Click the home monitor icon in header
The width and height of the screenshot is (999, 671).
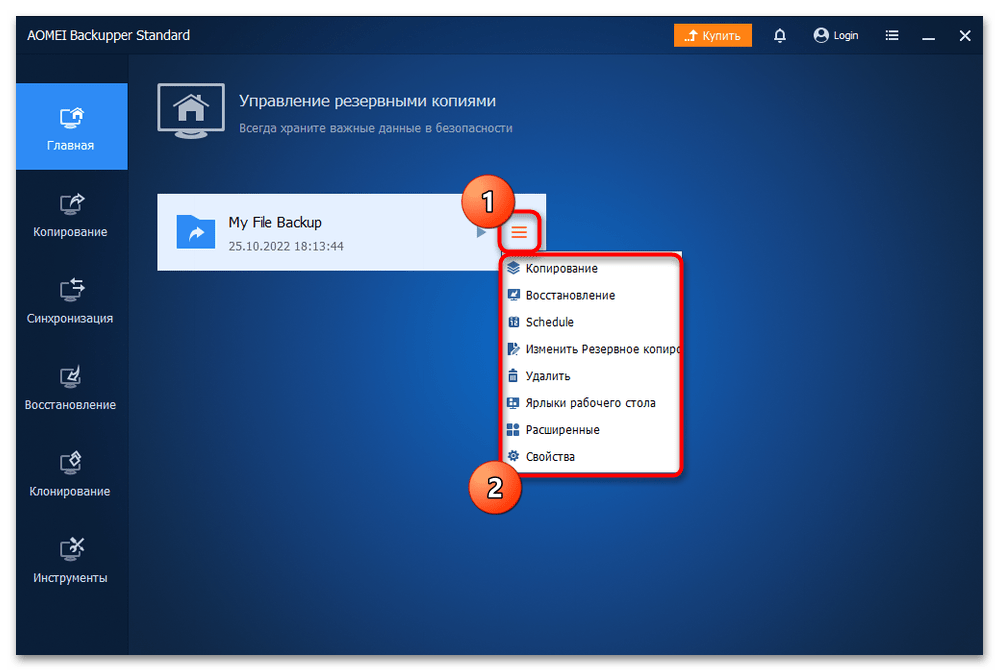pyautogui.click(x=191, y=111)
